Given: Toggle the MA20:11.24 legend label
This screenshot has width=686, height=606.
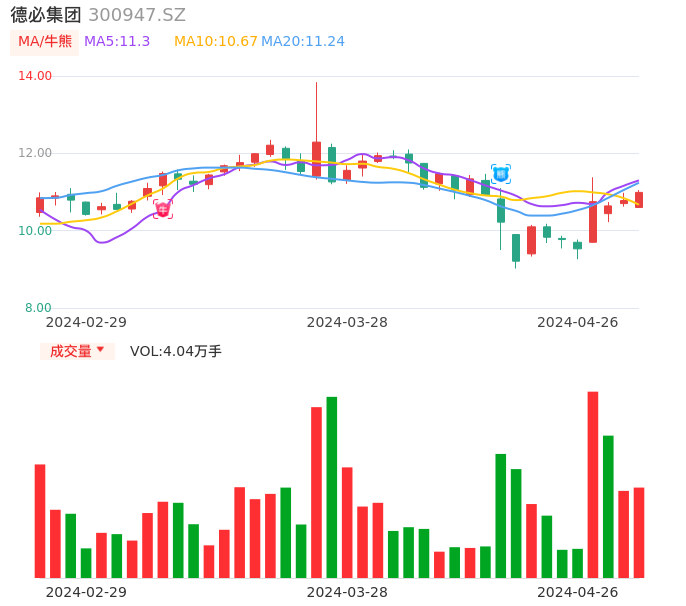Looking at the screenshot, I should pyautogui.click(x=303, y=41).
